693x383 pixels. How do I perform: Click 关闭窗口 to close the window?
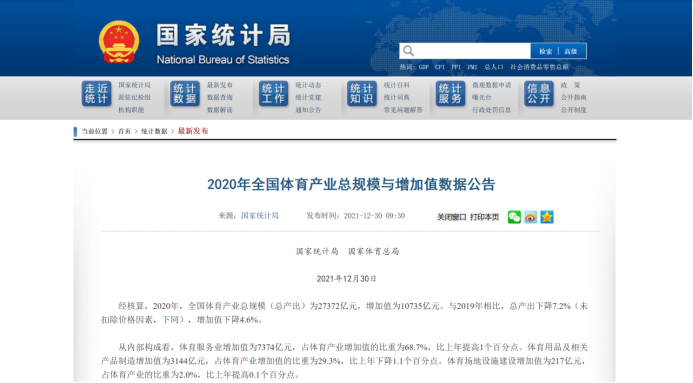pyautogui.click(x=452, y=217)
